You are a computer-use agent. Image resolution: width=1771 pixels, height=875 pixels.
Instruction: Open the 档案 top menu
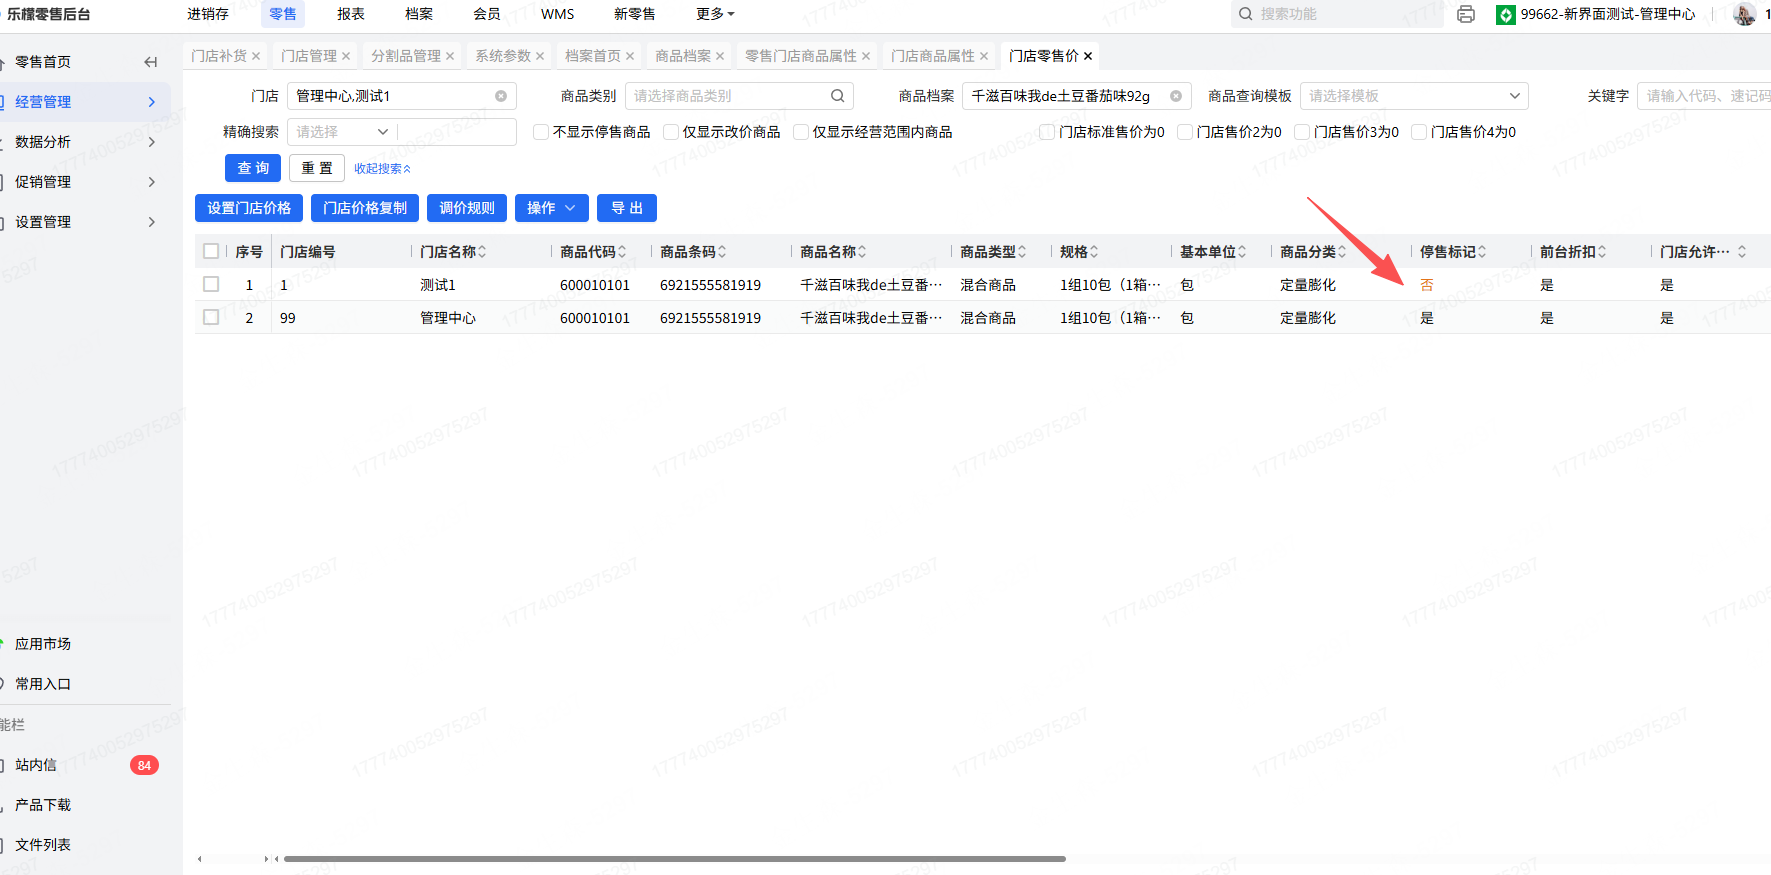[419, 14]
